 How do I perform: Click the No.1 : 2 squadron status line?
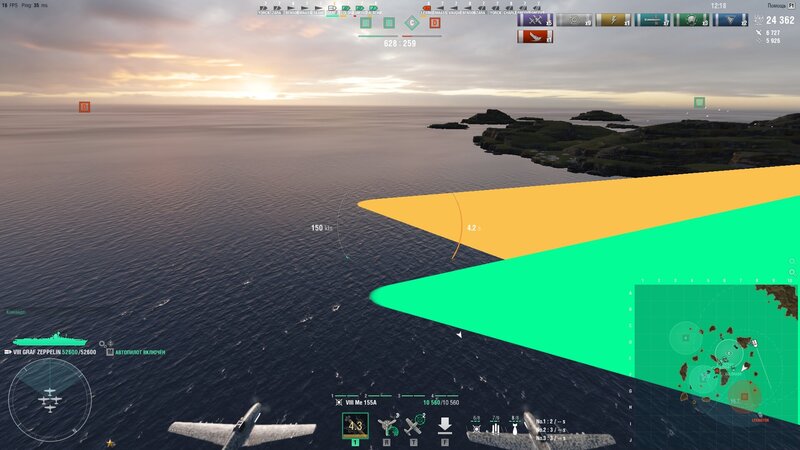click(x=551, y=422)
